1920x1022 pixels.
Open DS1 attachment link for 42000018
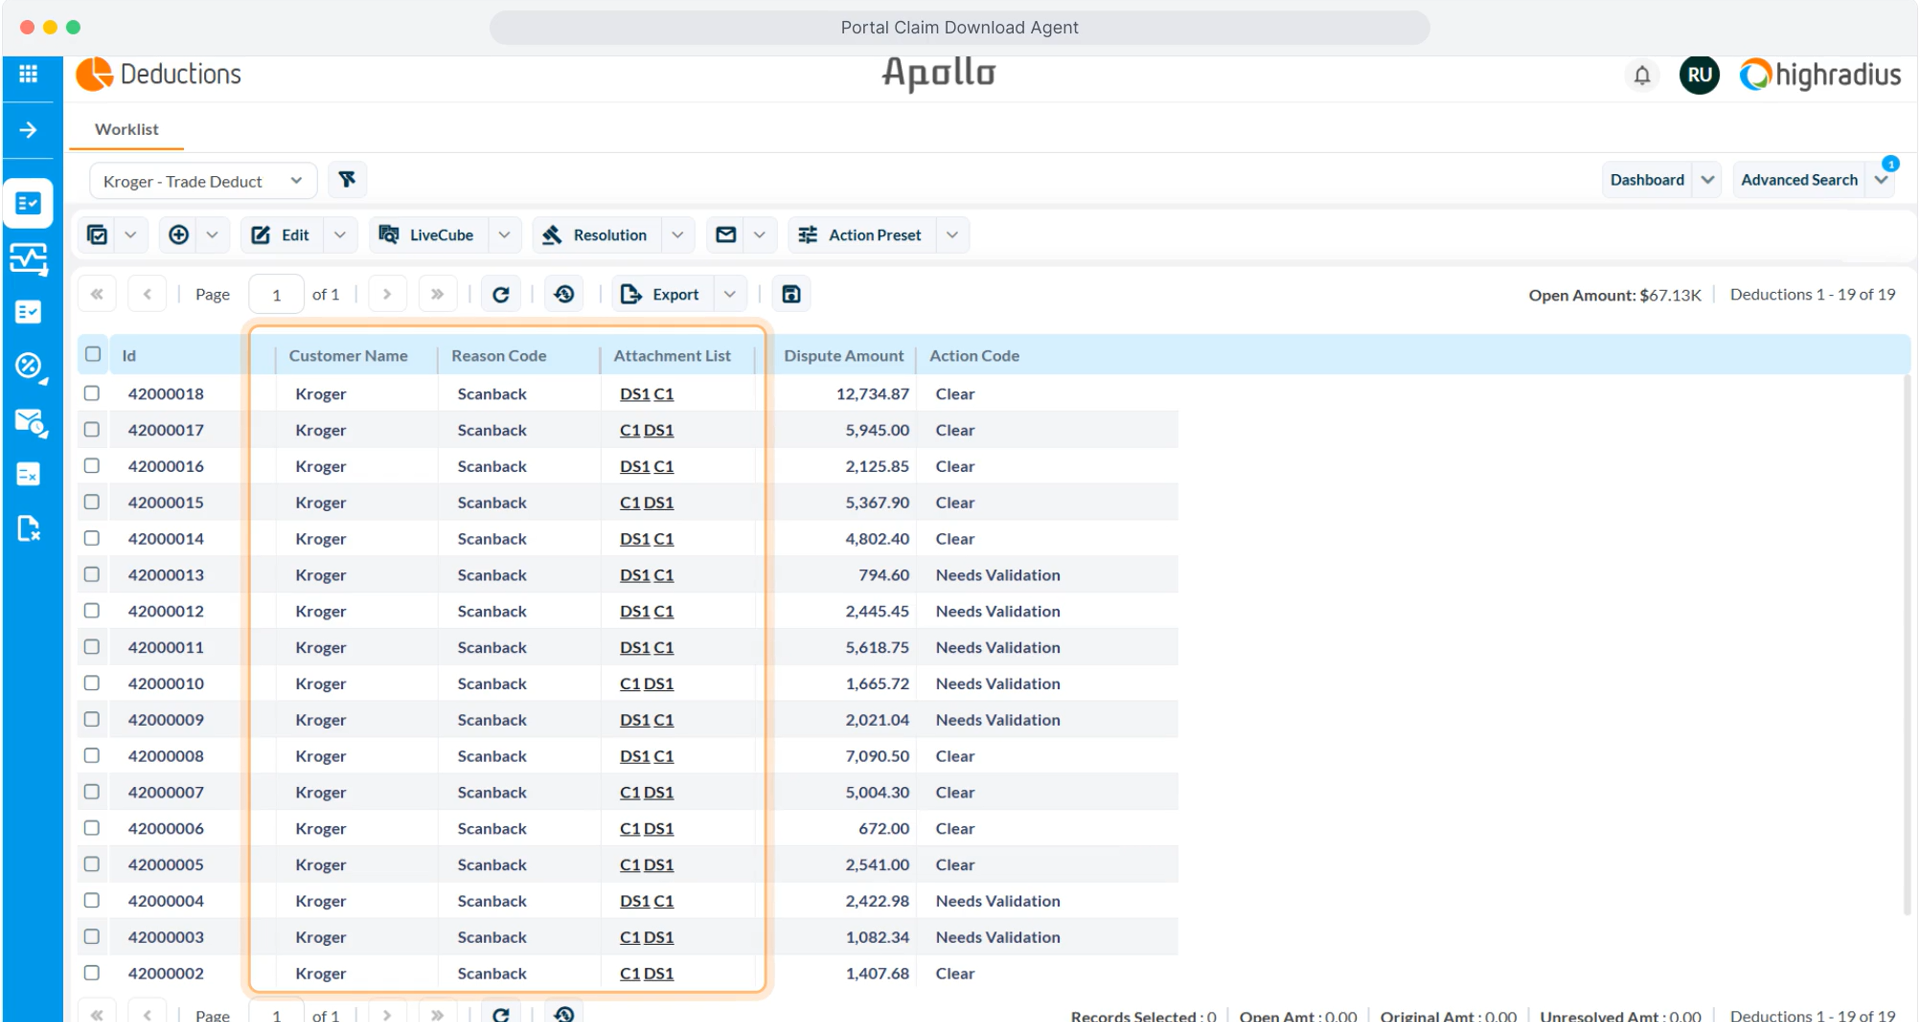click(x=634, y=394)
